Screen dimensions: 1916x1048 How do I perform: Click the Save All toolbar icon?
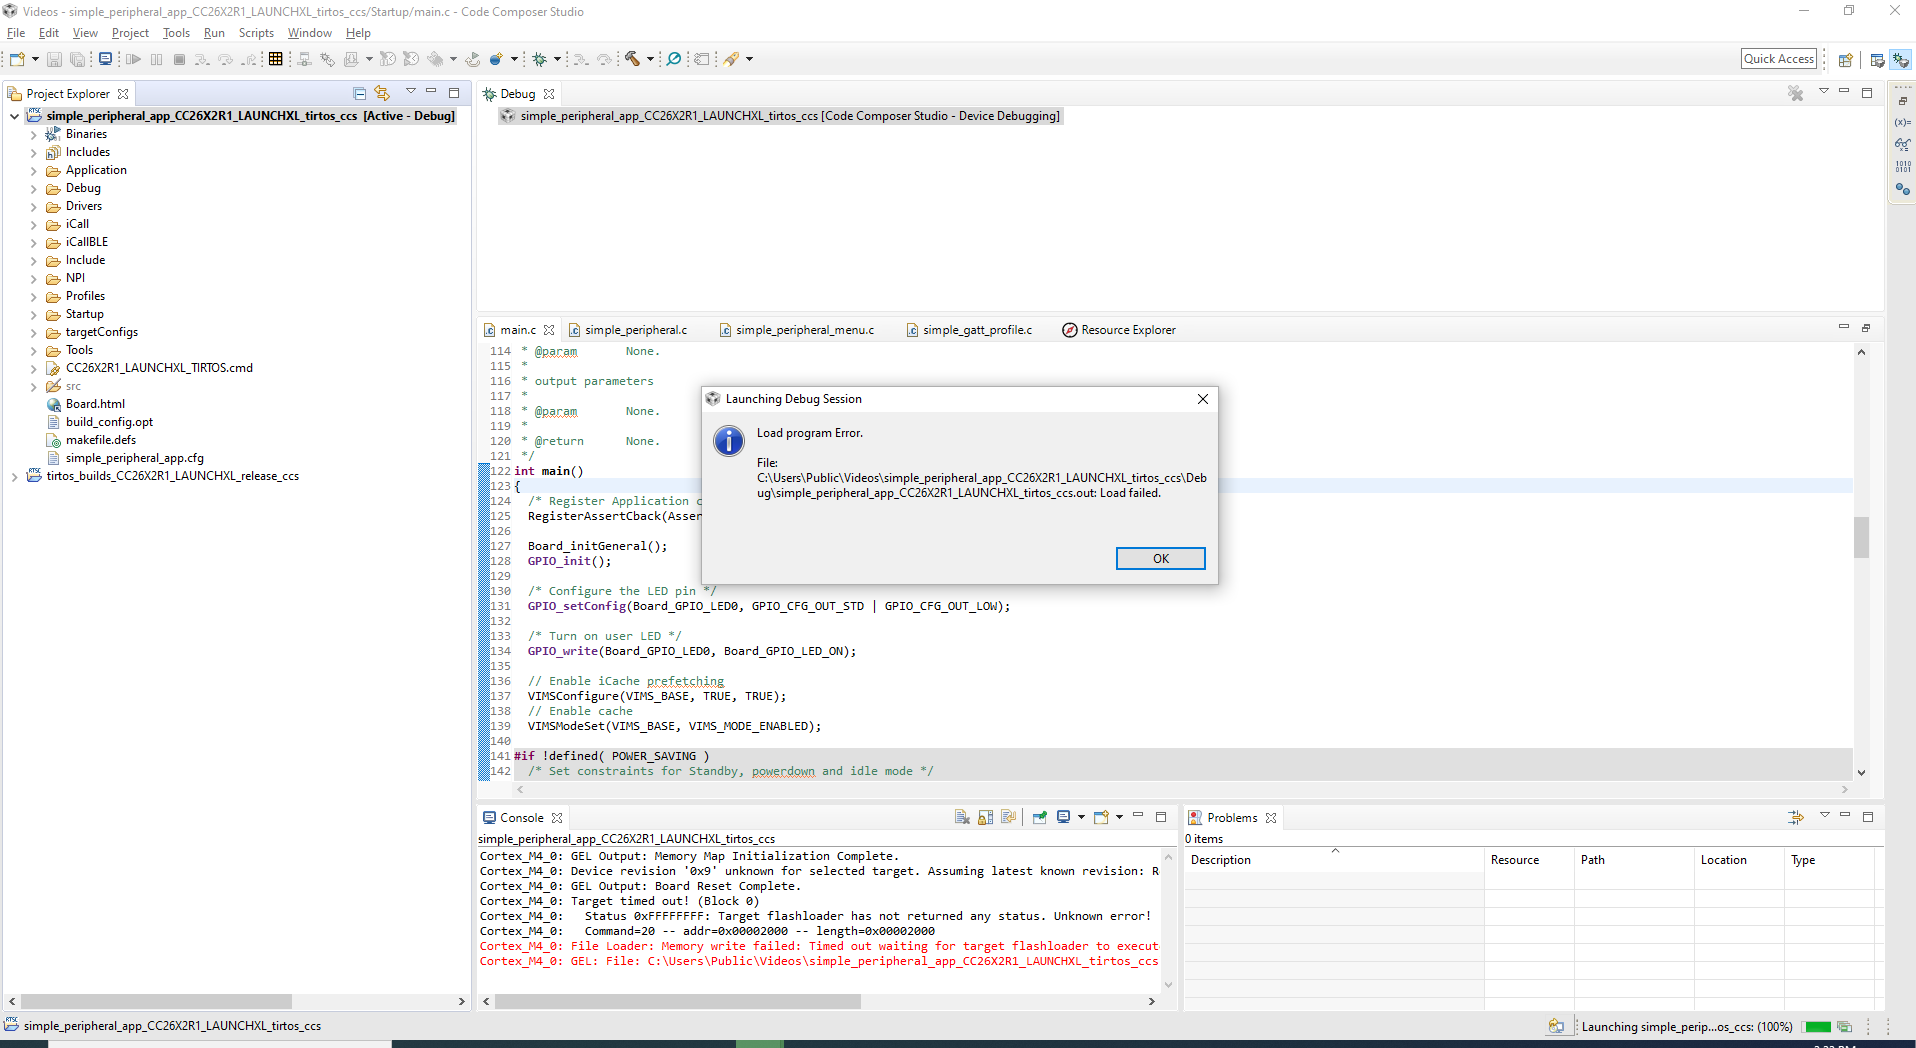pyautogui.click(x=77, y=59)
